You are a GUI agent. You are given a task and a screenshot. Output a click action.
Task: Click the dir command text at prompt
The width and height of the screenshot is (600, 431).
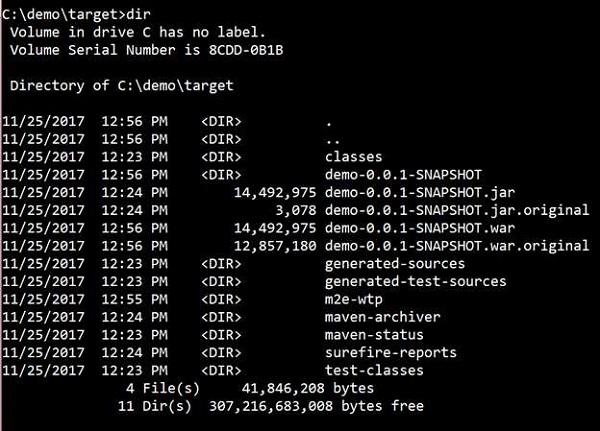[139, 14]
